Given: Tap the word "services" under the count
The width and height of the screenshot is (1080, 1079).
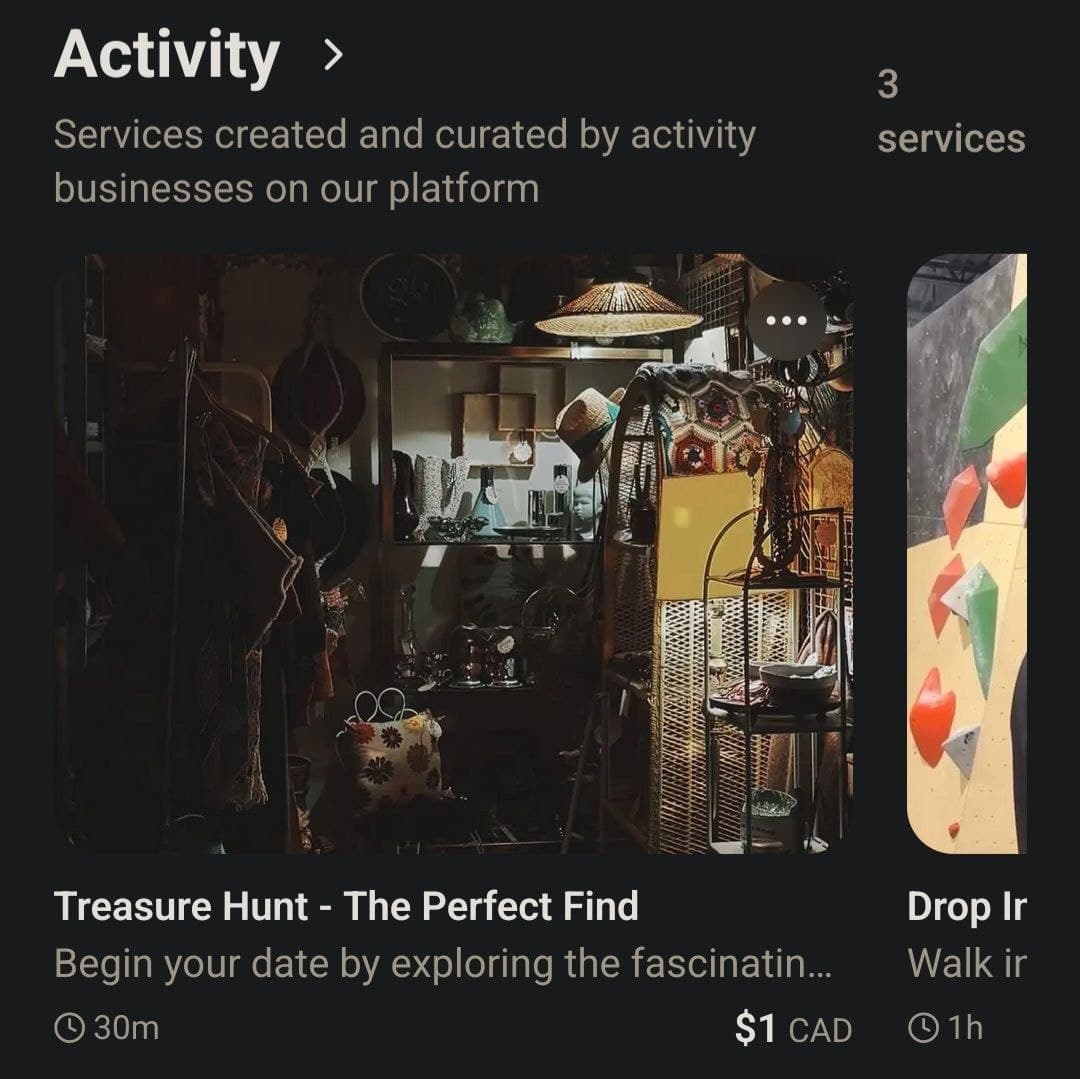Looking at the screenshot, I should coord(951,139).
